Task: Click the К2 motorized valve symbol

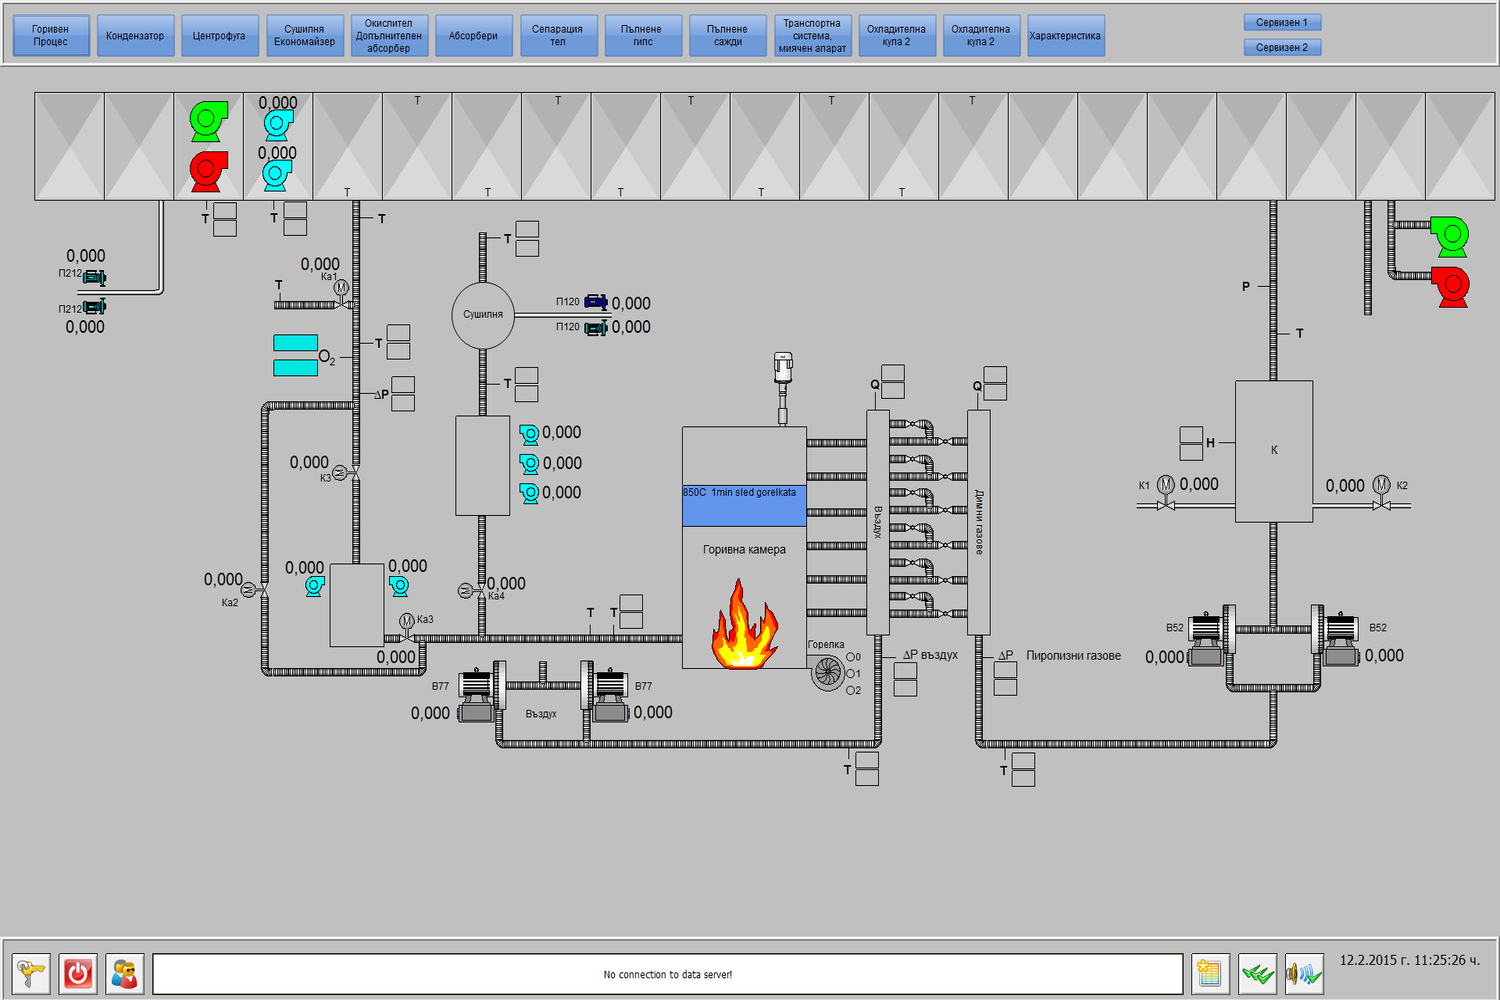Action: pos(1381,486)
